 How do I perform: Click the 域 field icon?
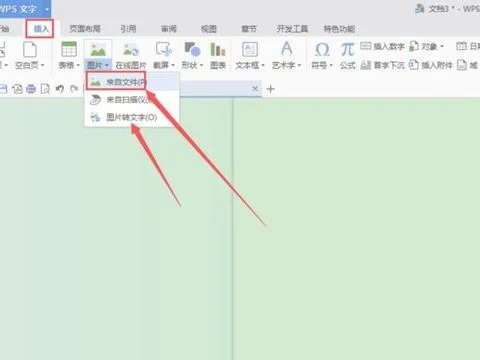[462, 65]
